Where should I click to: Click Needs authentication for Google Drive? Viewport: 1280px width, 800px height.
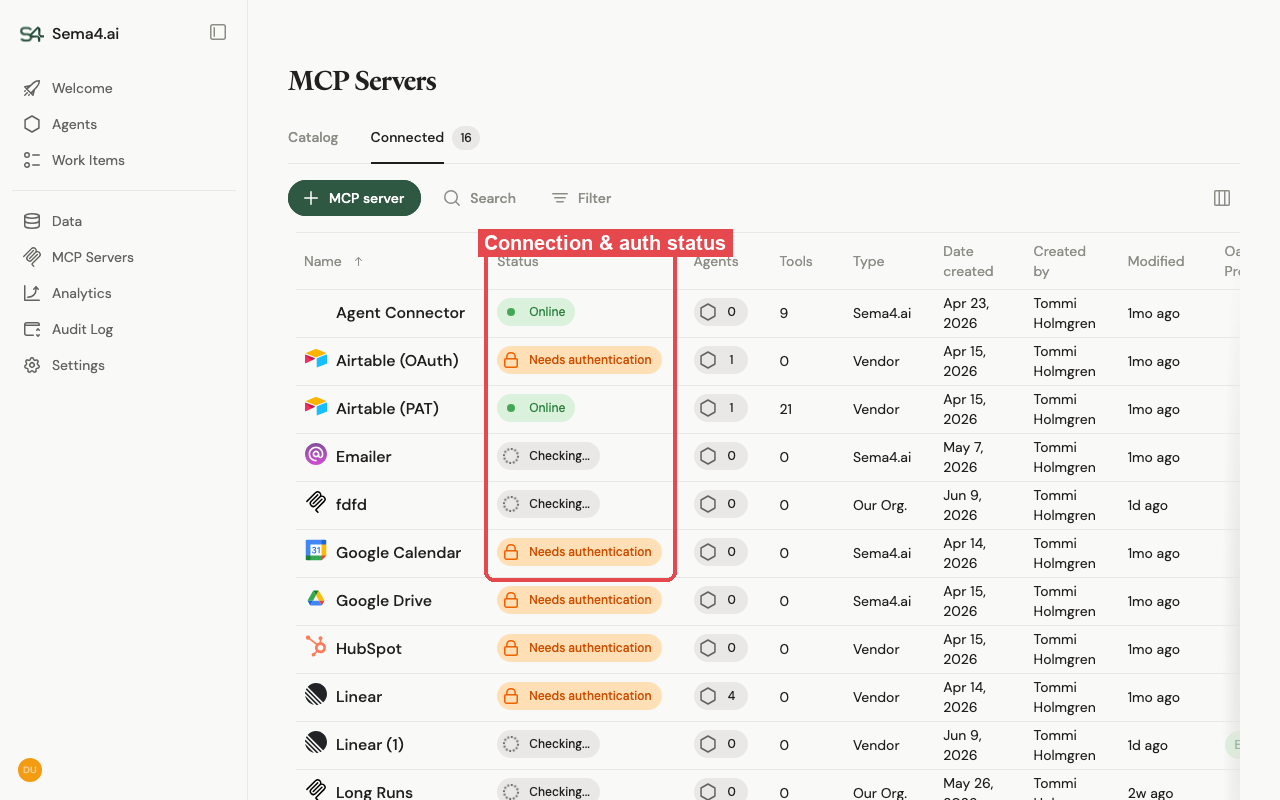(579, 600)
